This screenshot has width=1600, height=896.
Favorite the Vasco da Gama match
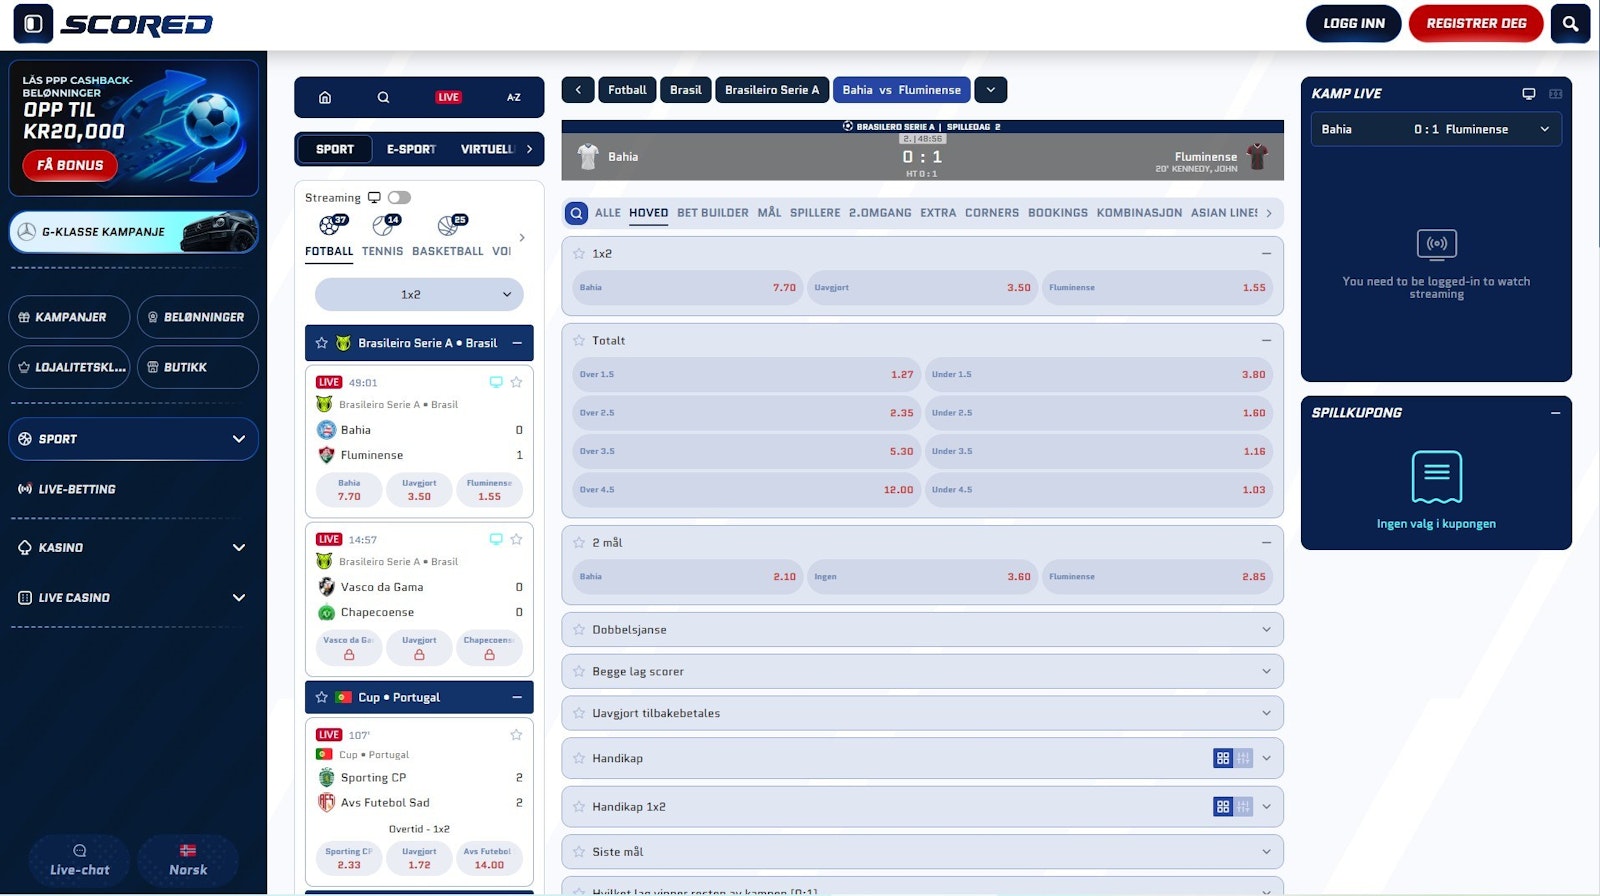coord(517,539)
